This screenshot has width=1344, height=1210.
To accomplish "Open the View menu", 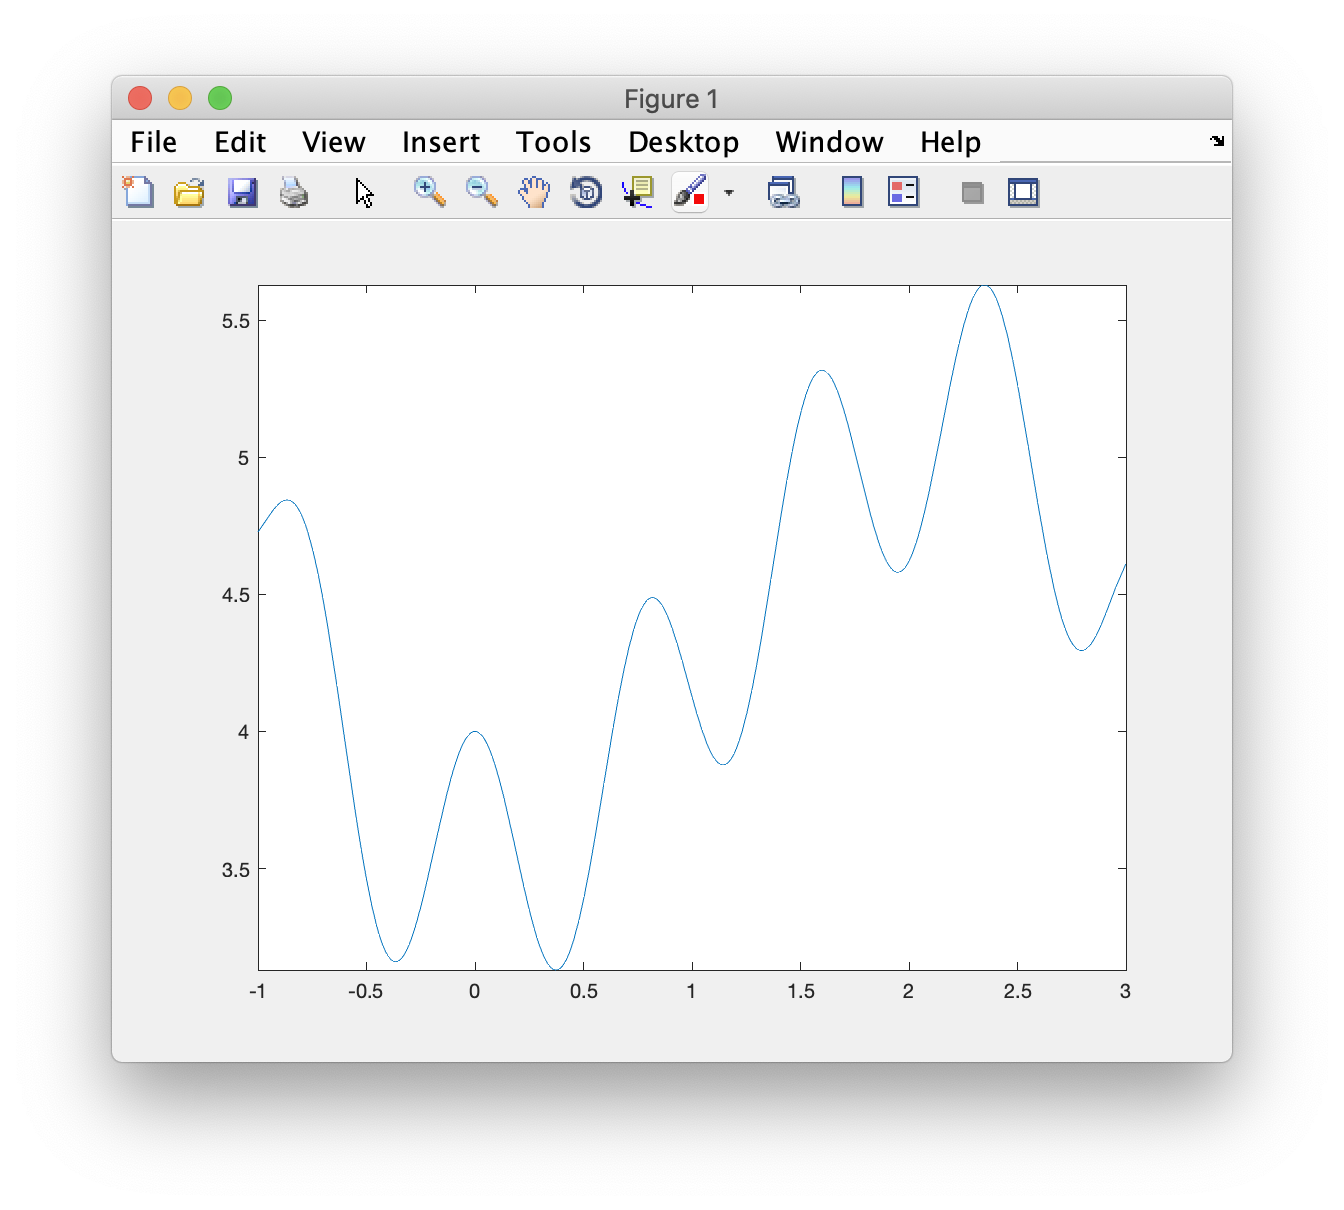I will [334, 142].
